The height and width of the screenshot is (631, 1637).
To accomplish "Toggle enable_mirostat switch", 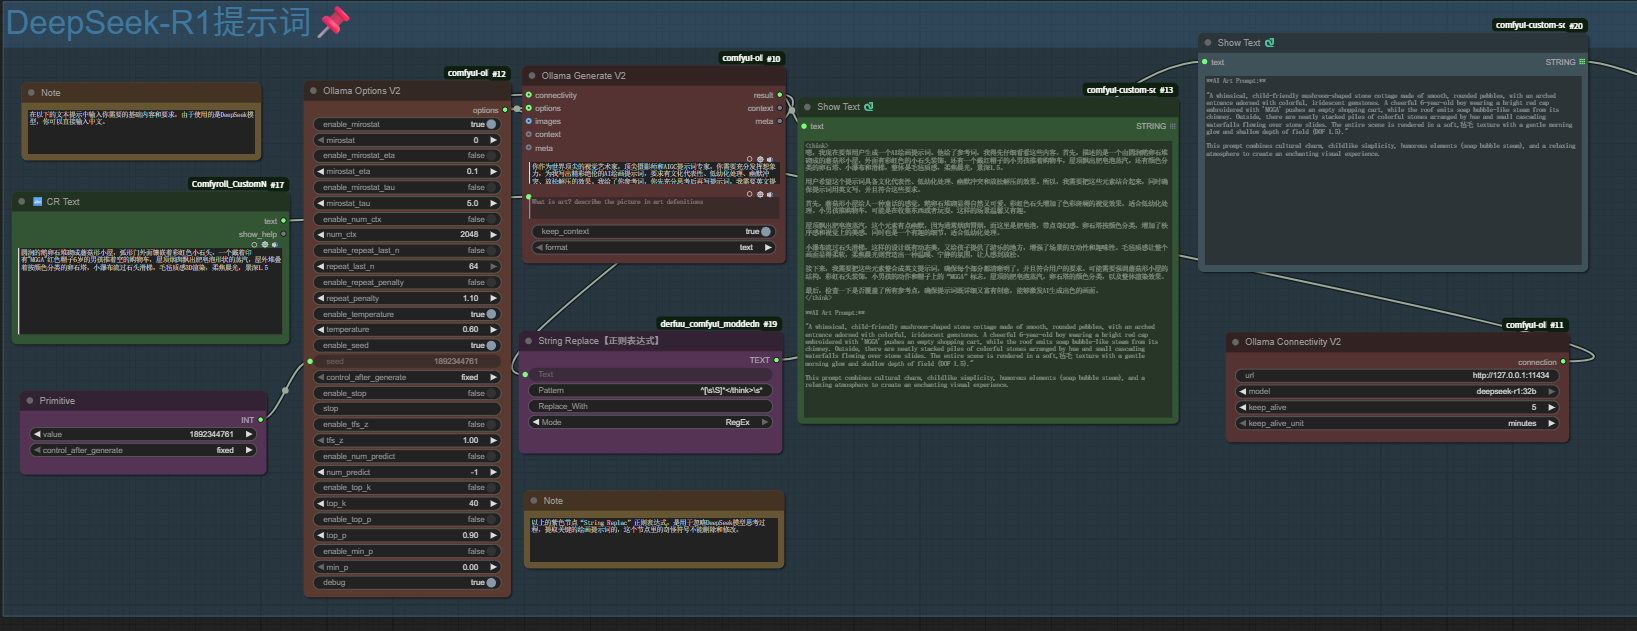I will [491, 125].
